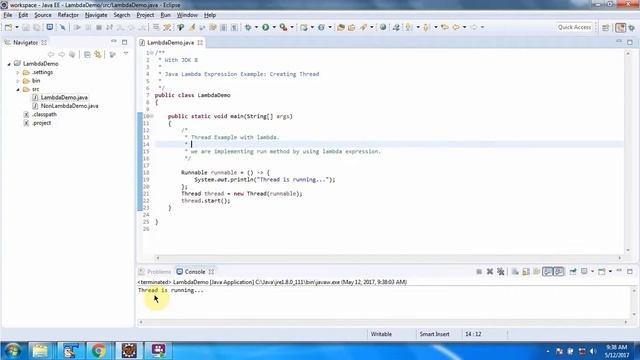Image resolution: width=640 pixels, height=360 pixels.
Task: Collapse the src folder
Action: click(18, 89)
